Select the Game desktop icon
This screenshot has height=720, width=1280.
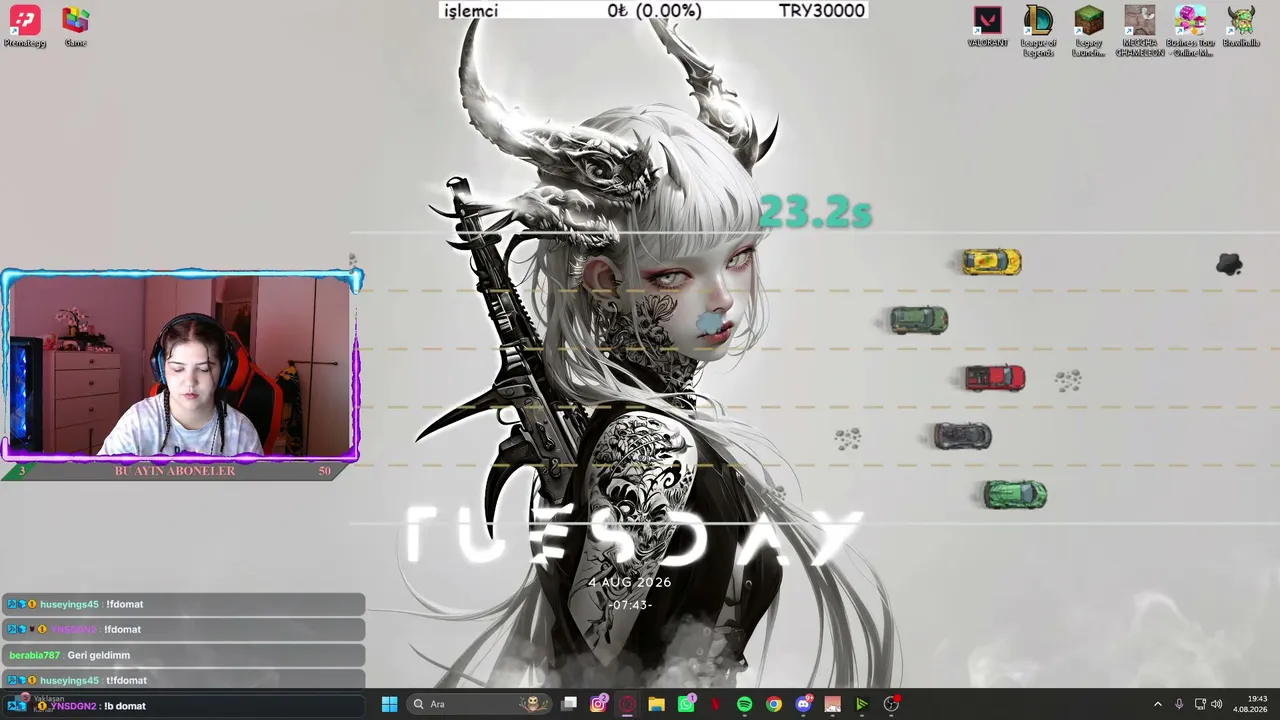coord(75,27)
